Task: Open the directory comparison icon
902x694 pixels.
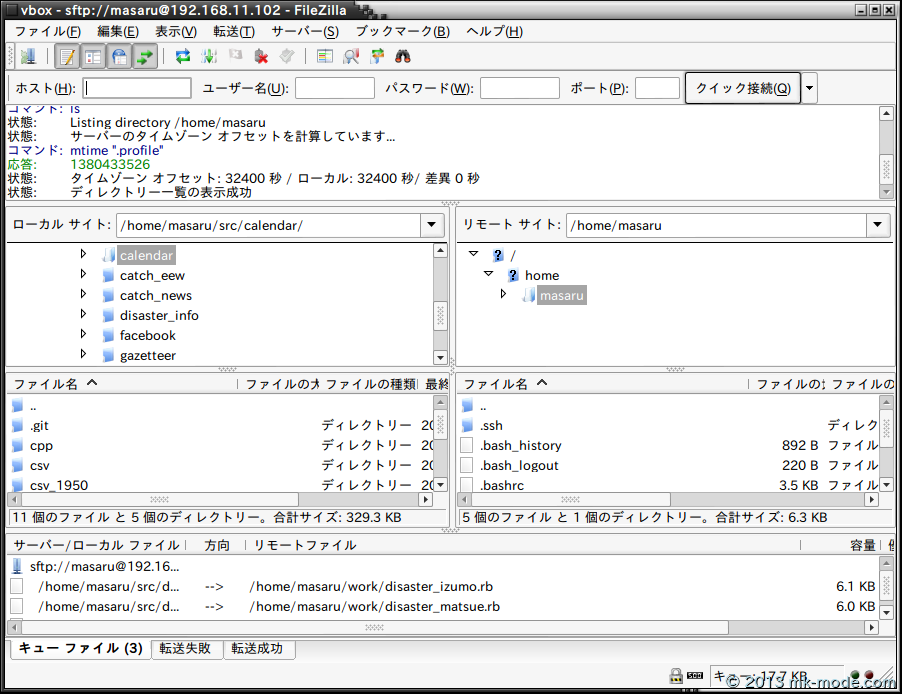Action: tap(324, 57)
